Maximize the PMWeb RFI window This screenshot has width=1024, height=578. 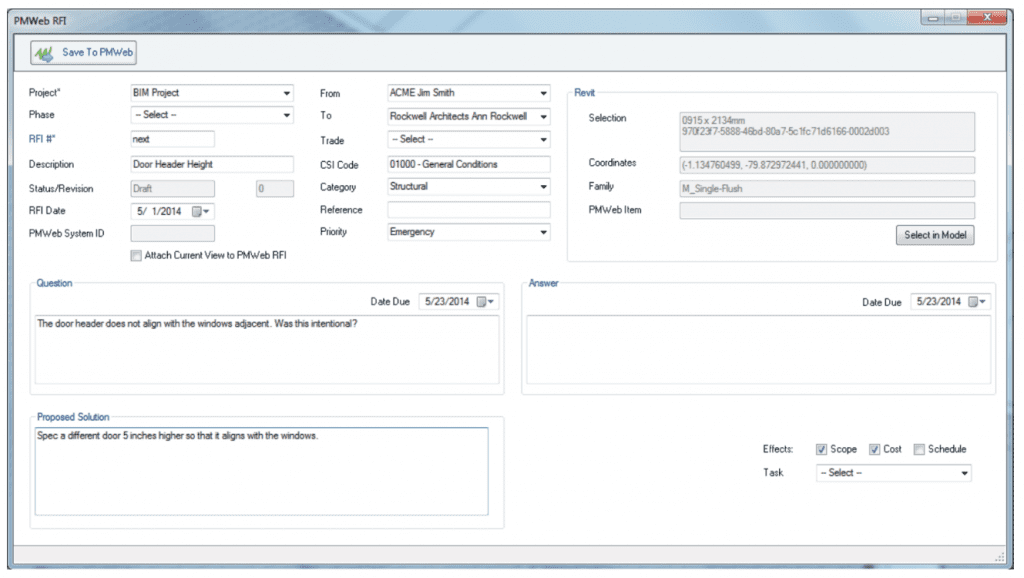pos(955,18)
